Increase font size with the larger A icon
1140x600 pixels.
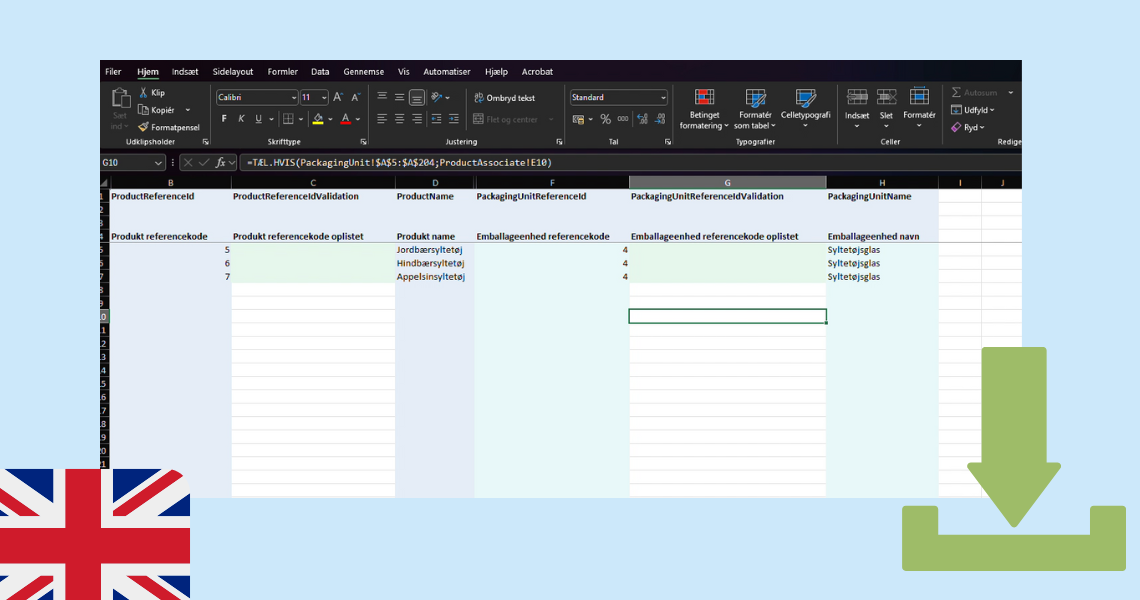(x=338, y=97)
